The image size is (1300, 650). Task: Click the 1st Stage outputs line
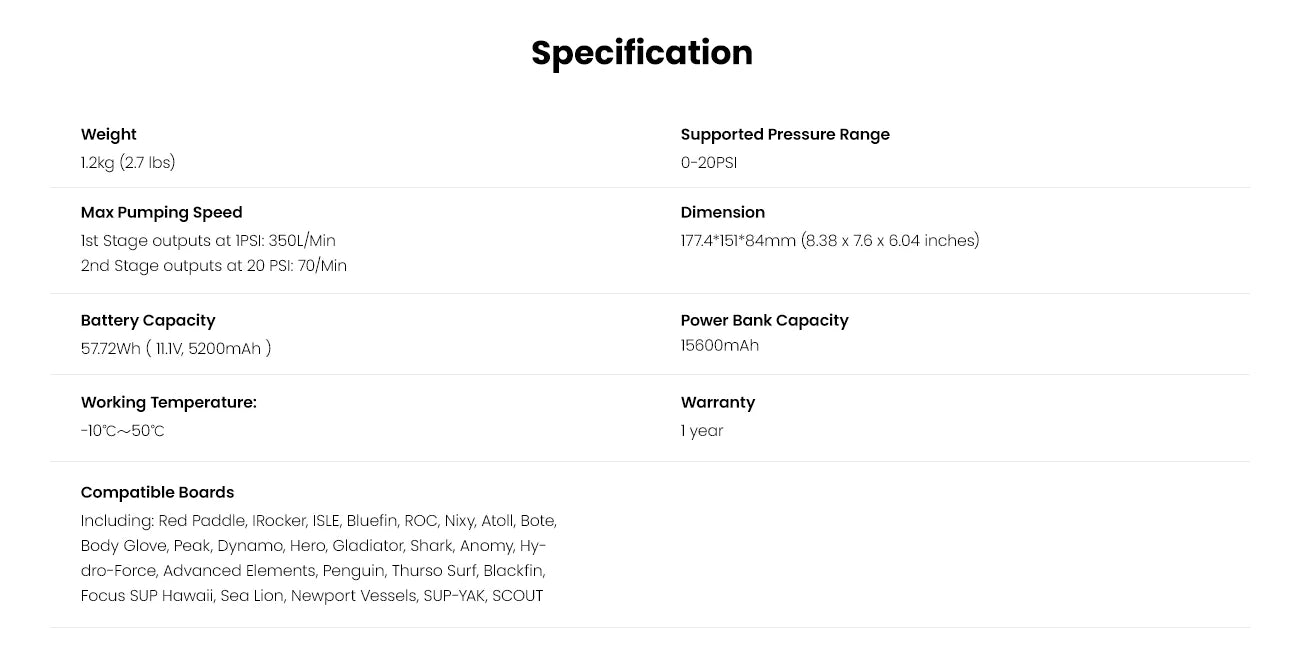coord(208,240)
